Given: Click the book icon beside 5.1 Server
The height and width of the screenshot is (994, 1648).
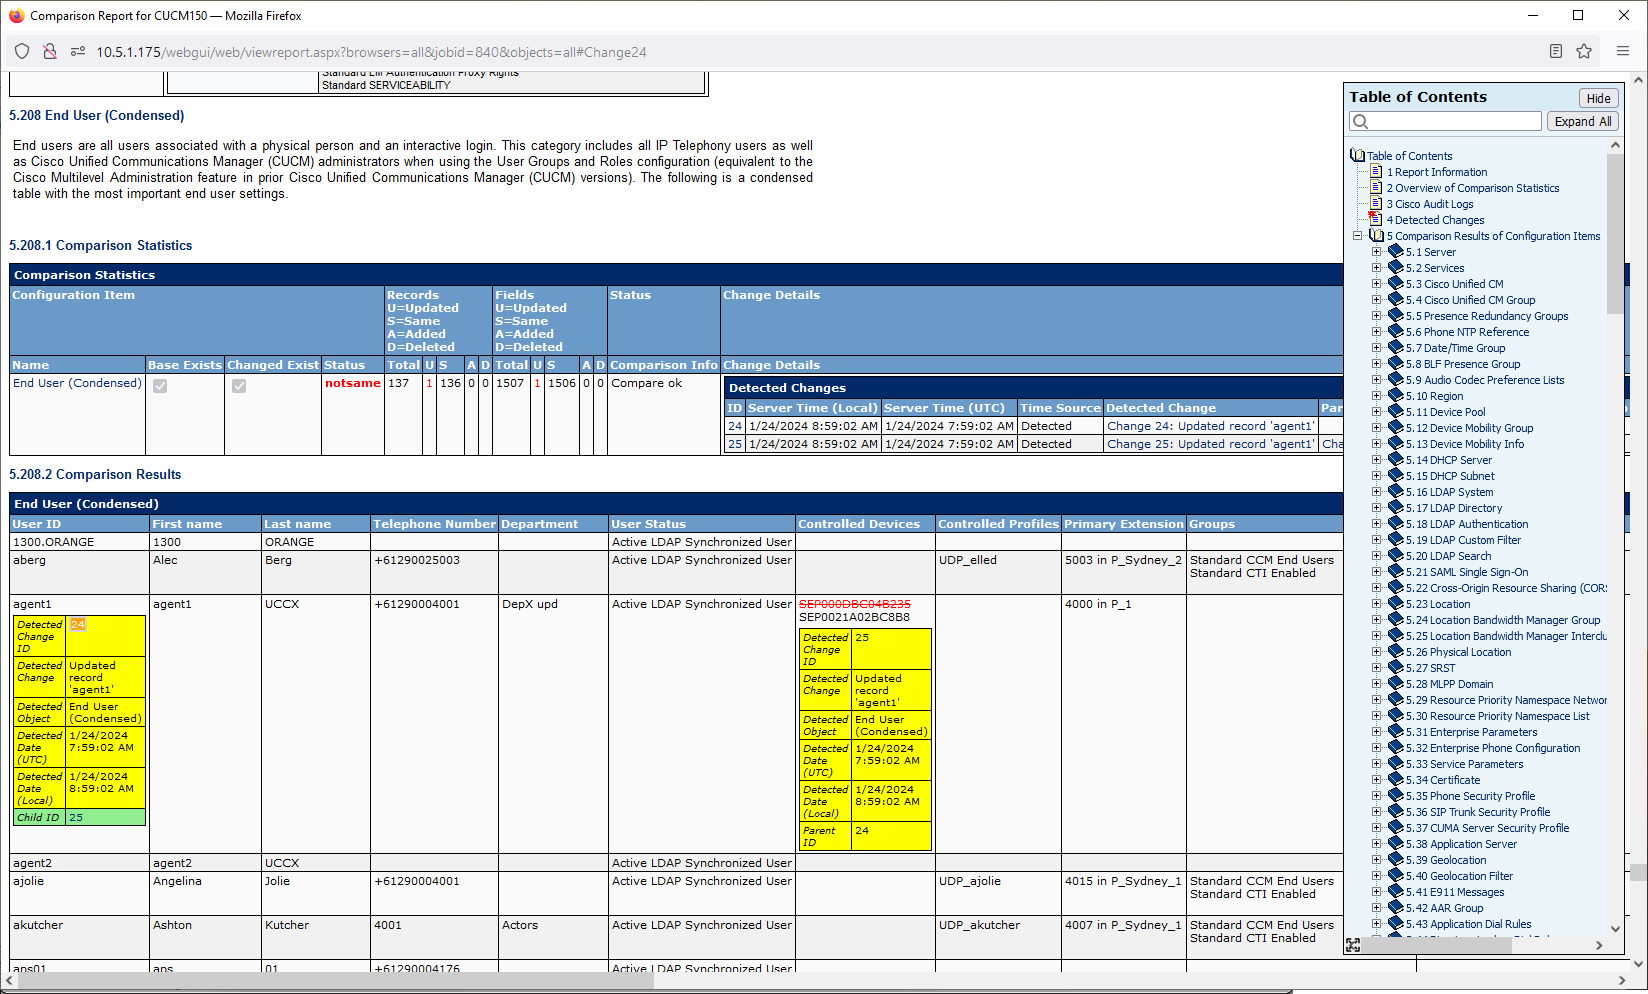Looking at the screenshot, I should [x=1396, y=252].
